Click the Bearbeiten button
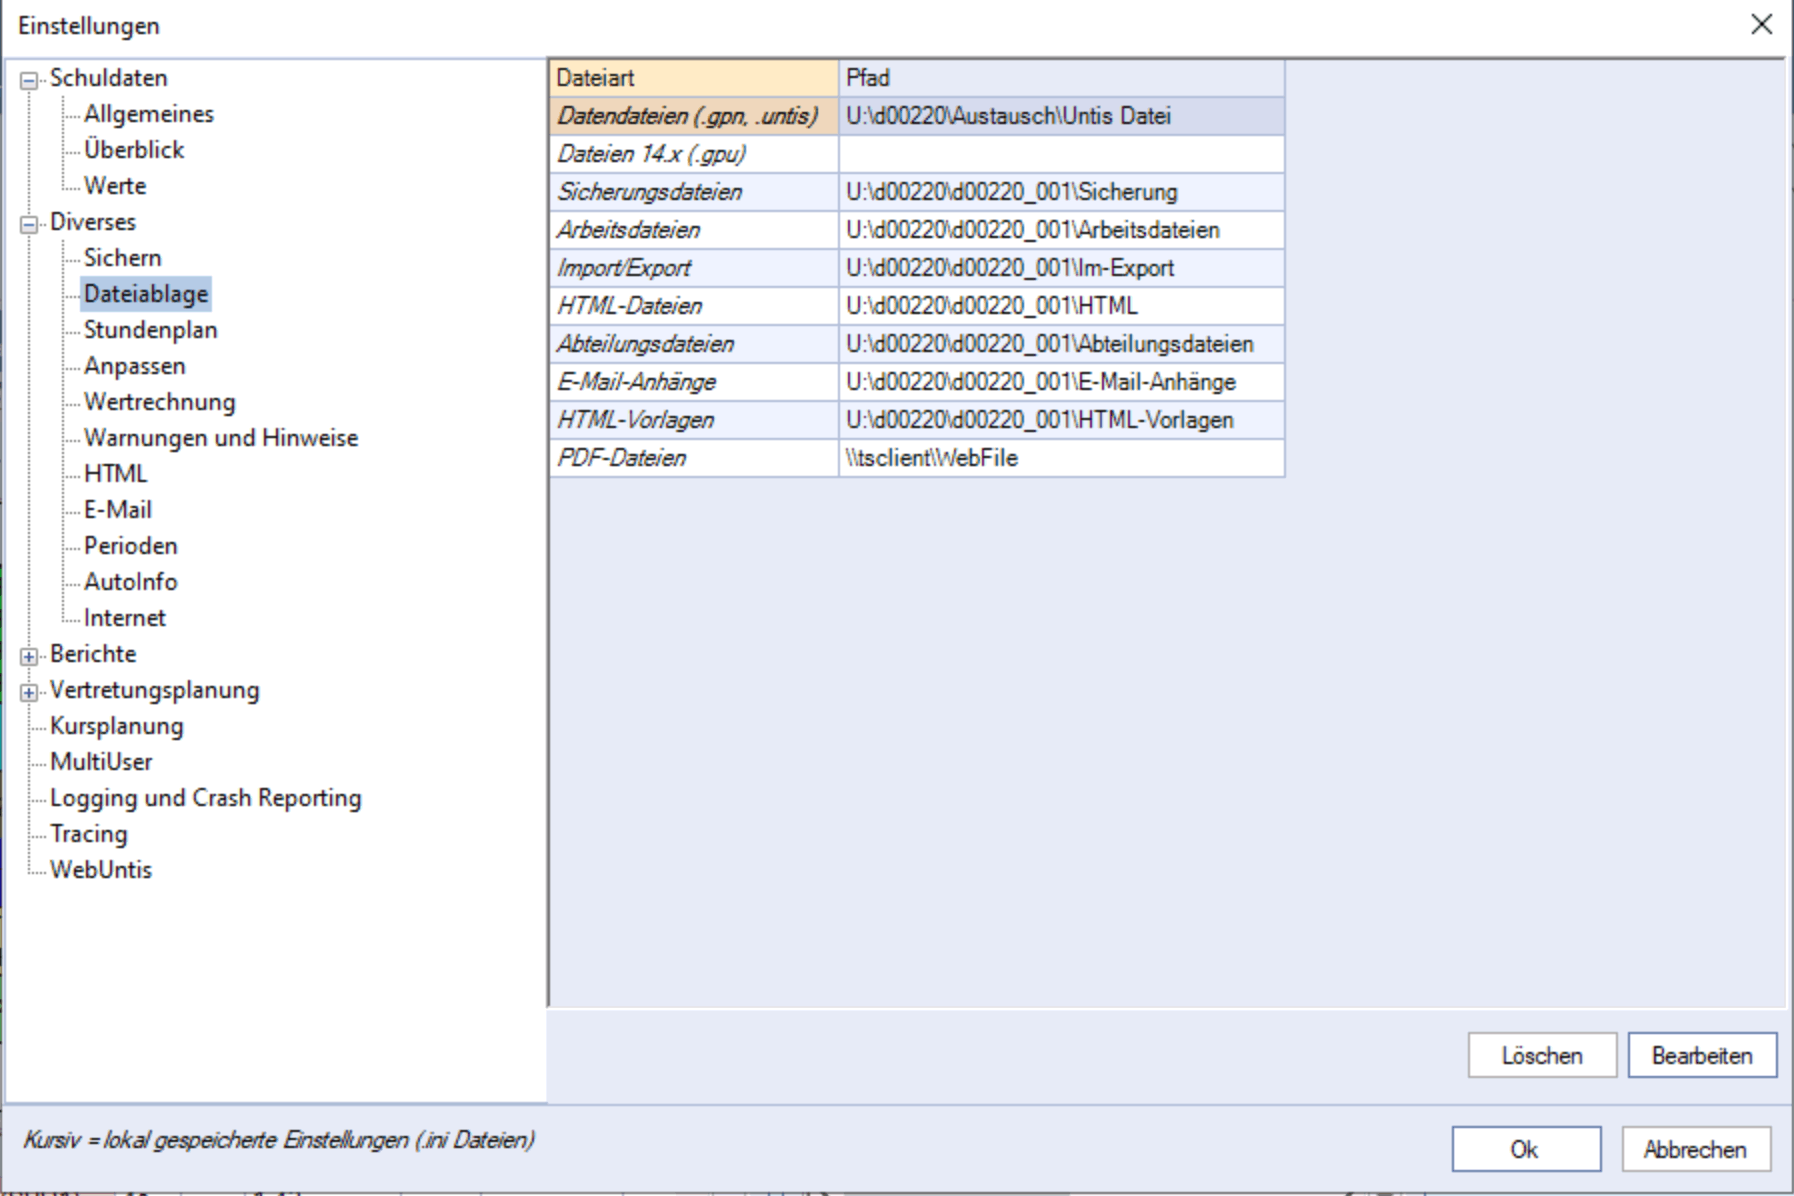 coord(1701,1055)
